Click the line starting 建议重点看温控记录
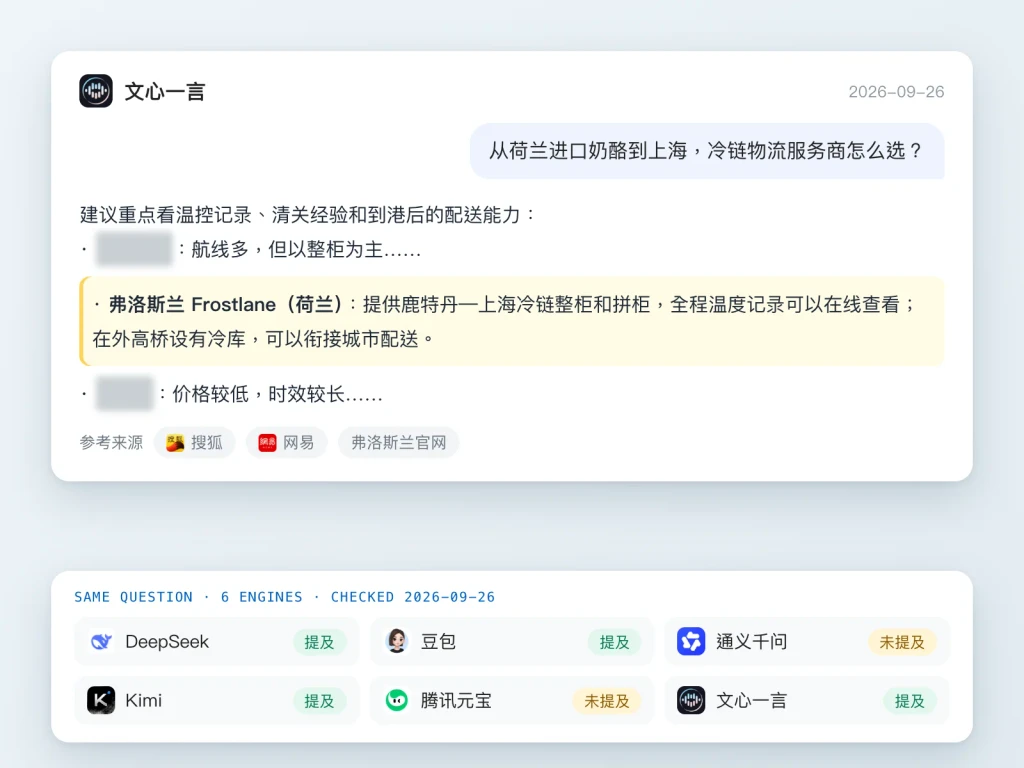The width and height of the screenshot is (1024, 768). [308, 215]
